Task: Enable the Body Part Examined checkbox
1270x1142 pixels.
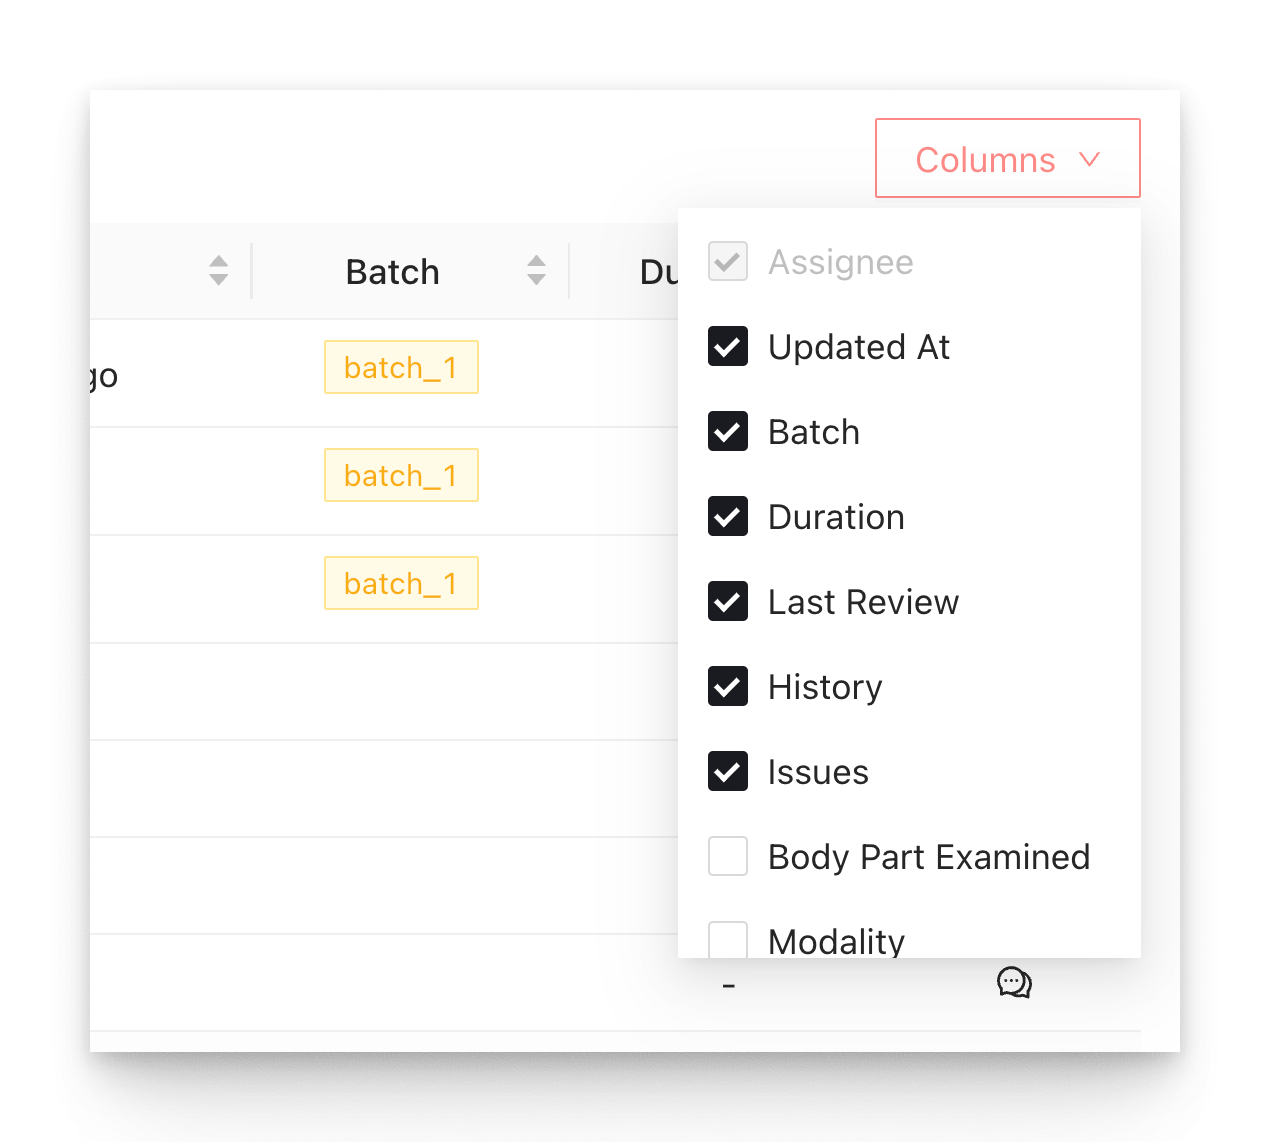Action: pos(728,857)
